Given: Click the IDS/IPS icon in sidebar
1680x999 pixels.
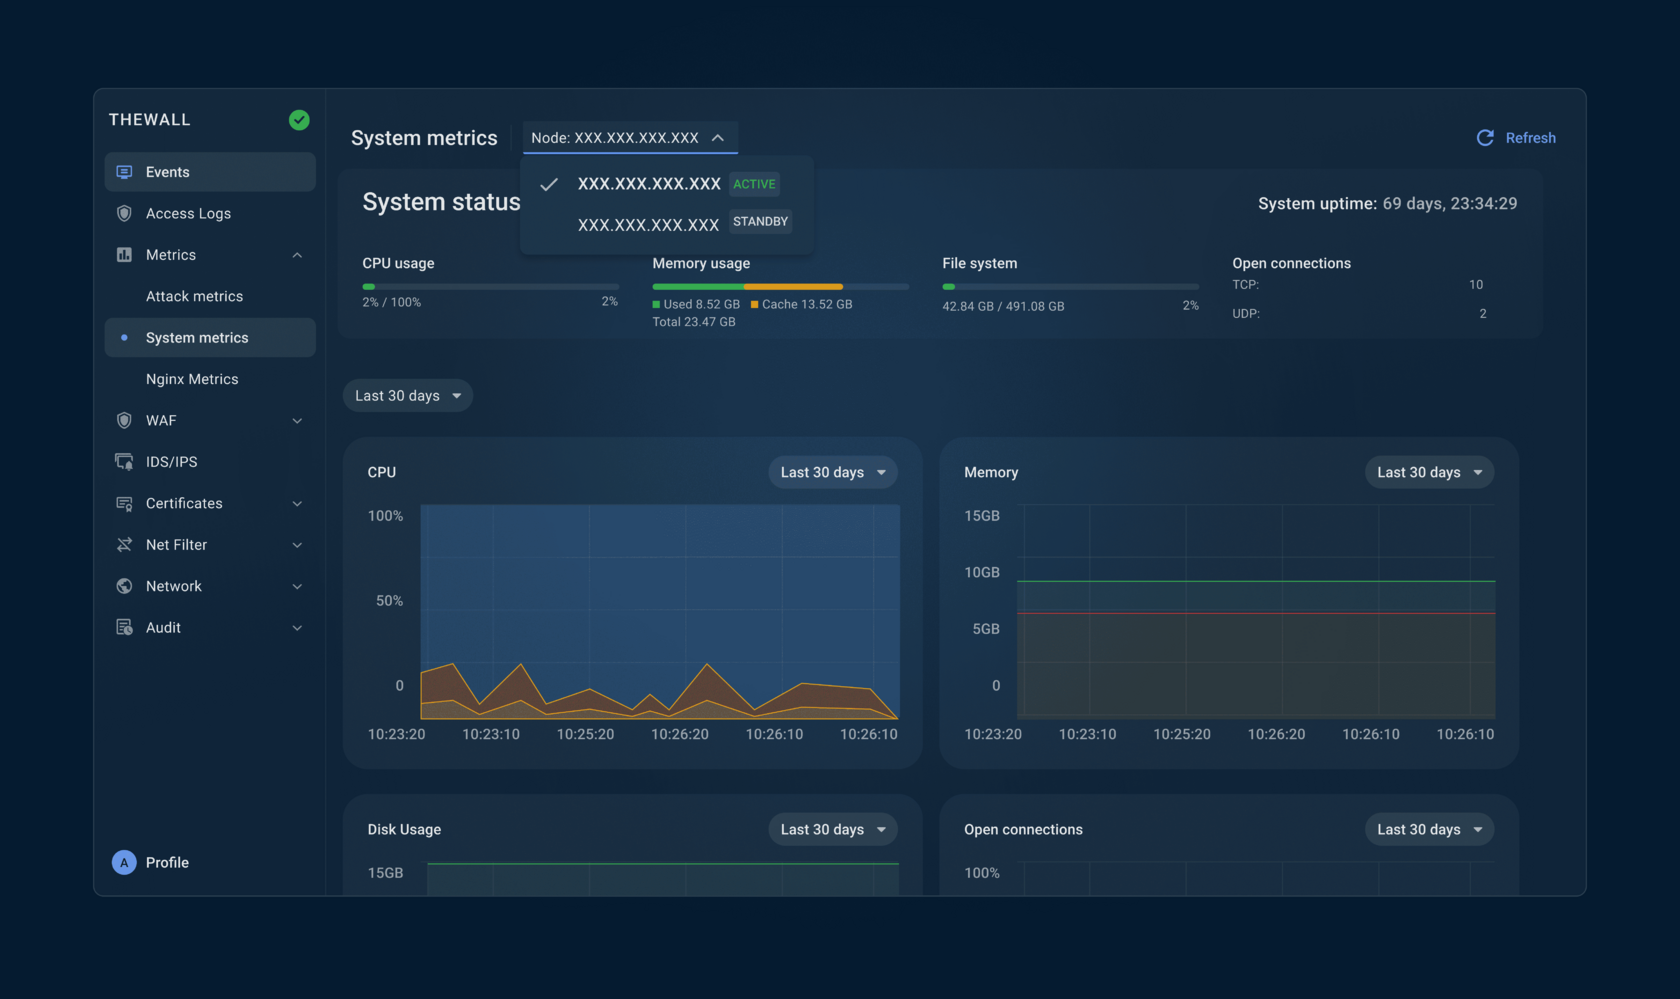Looking at the screenshot, I should (x=124, y=462).
